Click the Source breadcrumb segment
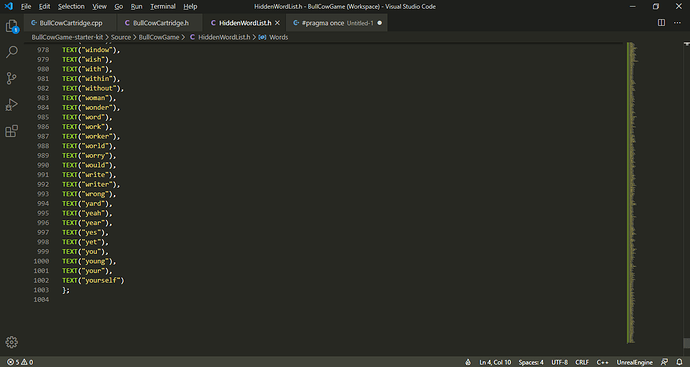The height and width of the screenshot is (367, 690). (121, 37)
